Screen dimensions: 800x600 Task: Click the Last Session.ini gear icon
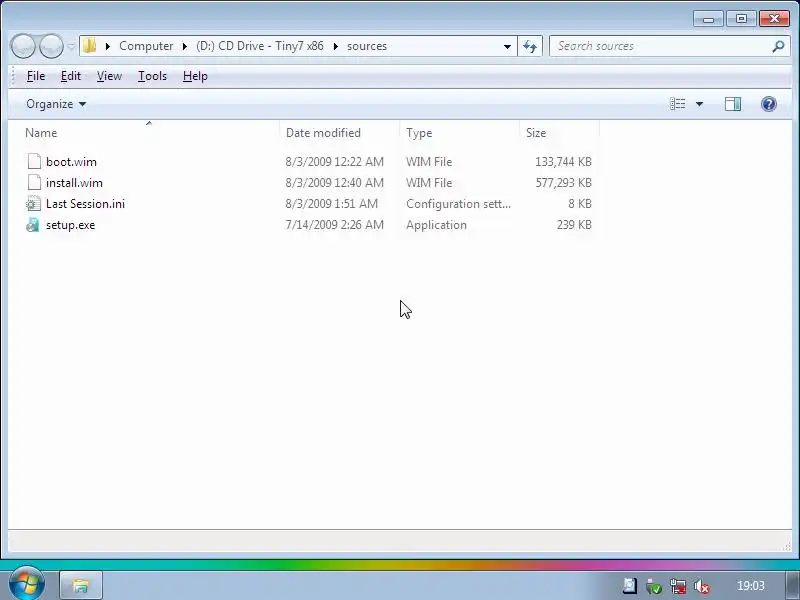pyautogui.click(x=33, y=204)
